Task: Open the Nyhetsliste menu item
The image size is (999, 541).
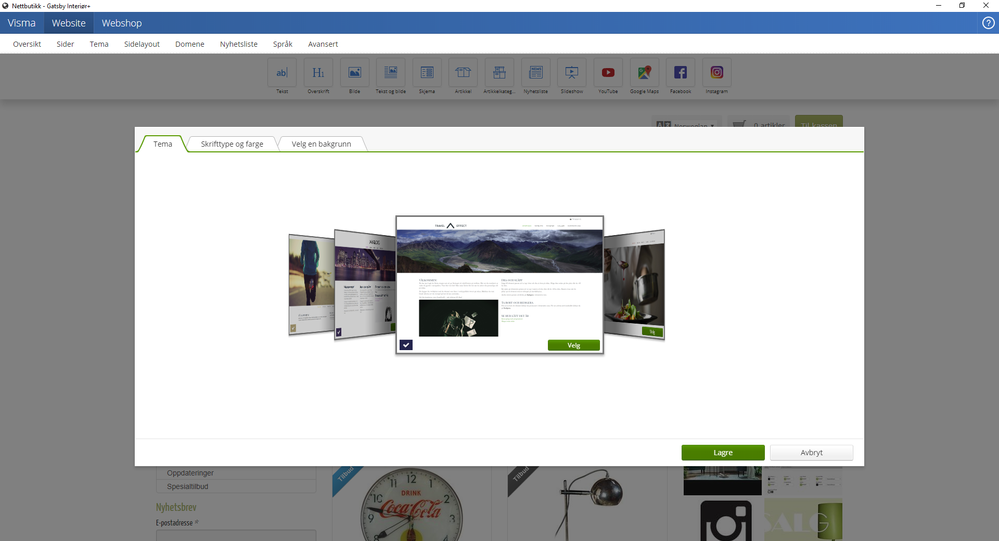Action: 239,44
